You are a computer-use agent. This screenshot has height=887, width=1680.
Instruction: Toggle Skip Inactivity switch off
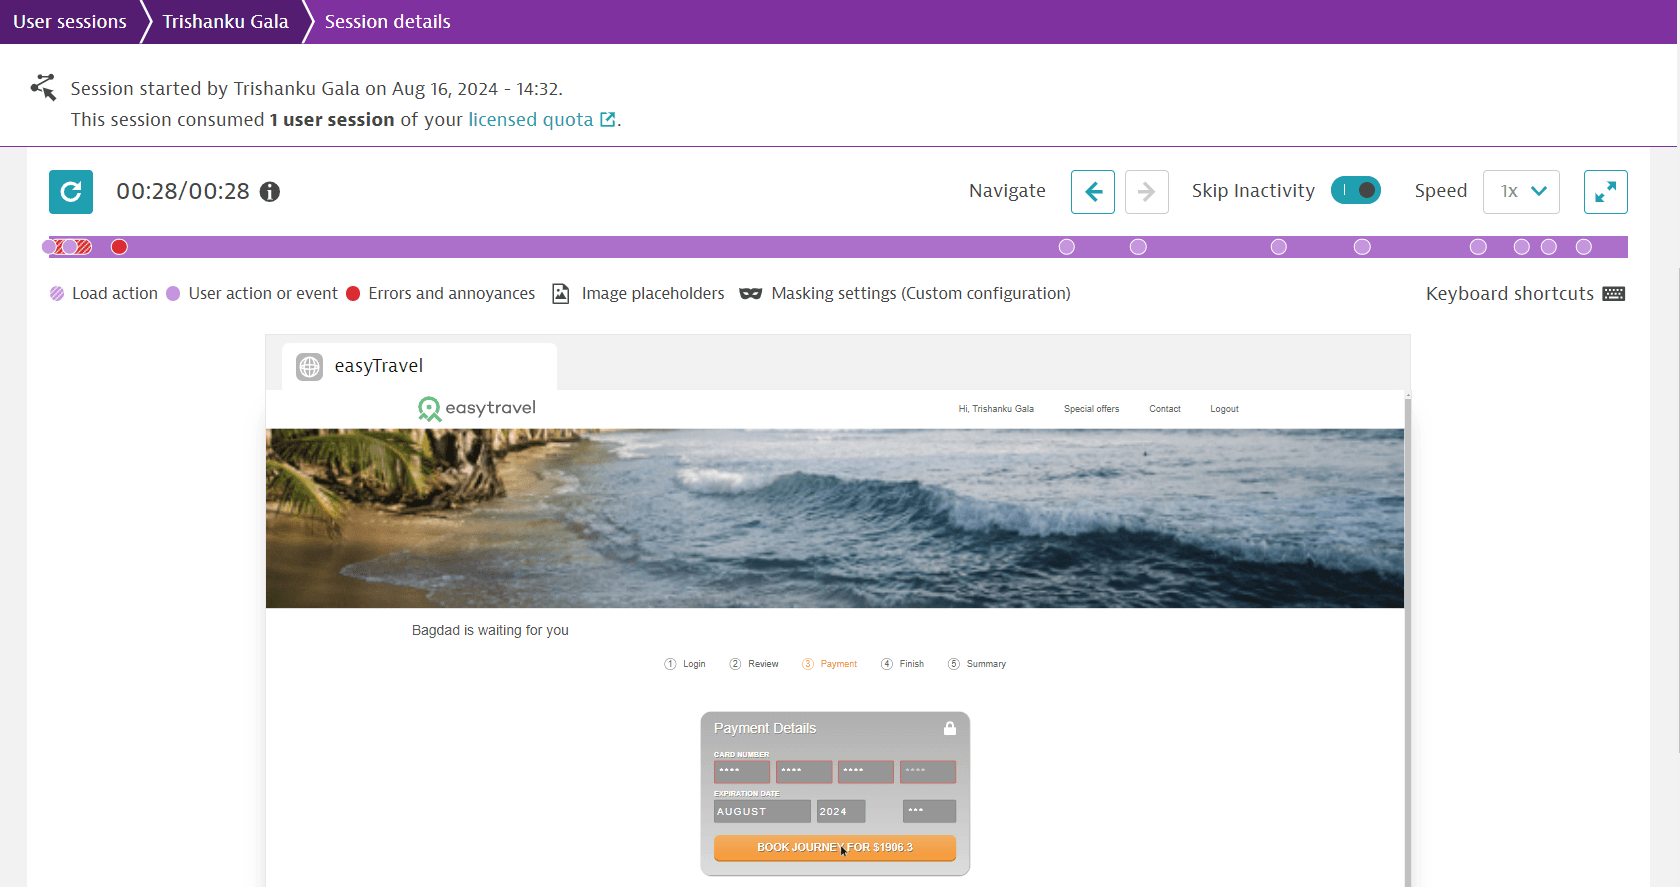[x=1355, y=191]
